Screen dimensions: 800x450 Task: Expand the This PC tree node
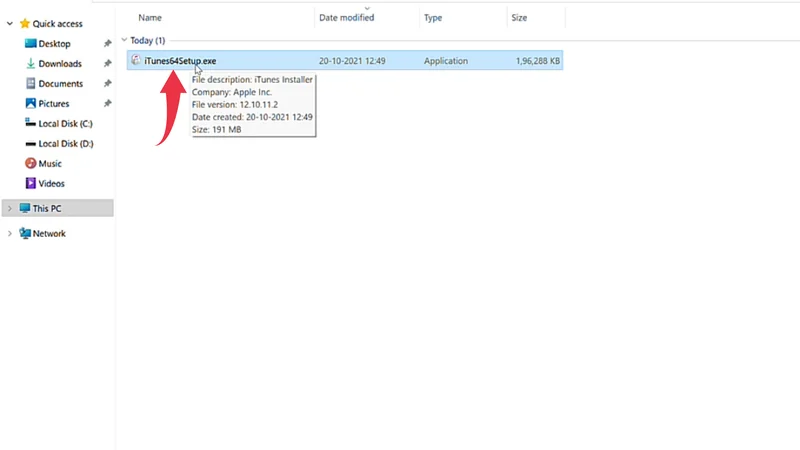(10, 208)
